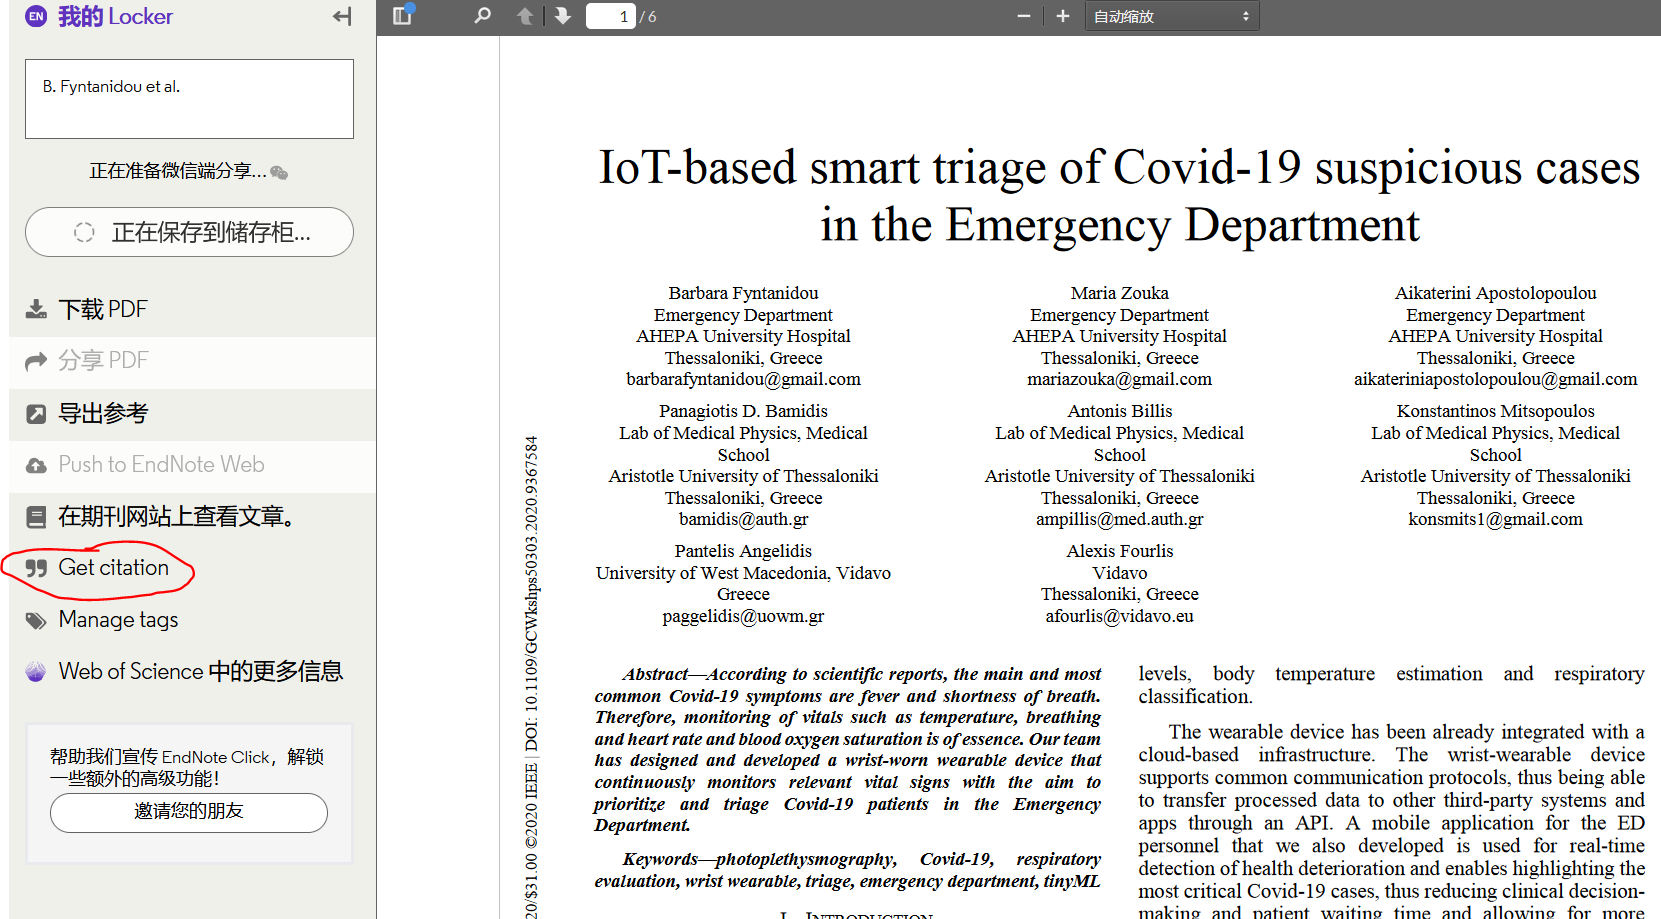This screenshot has width=1661, height=919.
Task: Open the 自动缩放 zoom dropdown
Action: click(x=1172, y=16)
